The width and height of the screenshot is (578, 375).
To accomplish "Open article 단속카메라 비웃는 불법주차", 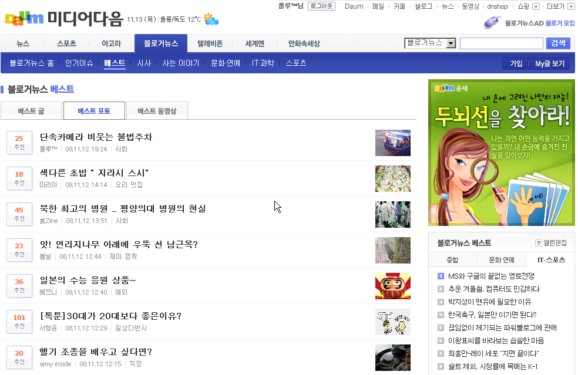I will 96,137.
